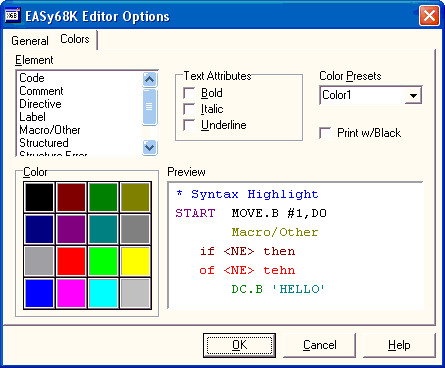This screenshot has height=368, width=445.
Task: Close the Editor Options dialog
Action: (x=429, y=16)
